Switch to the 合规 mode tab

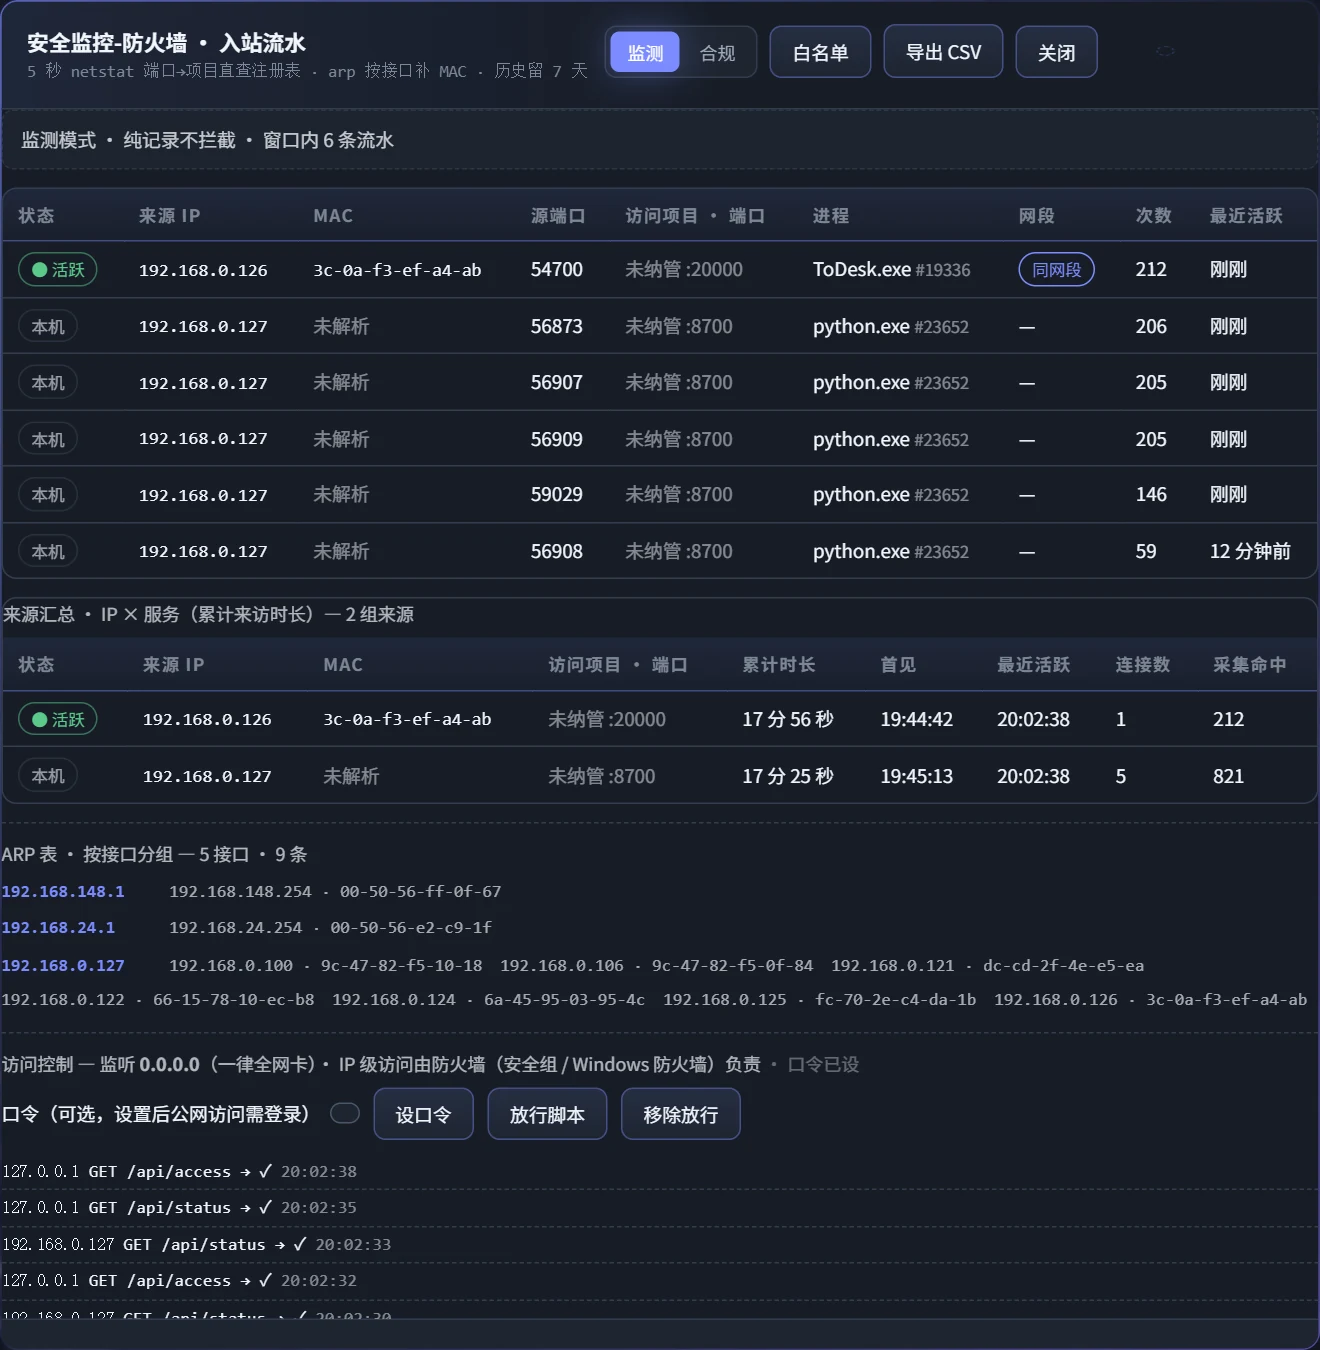pyautogui.click(x=717, y=53)
